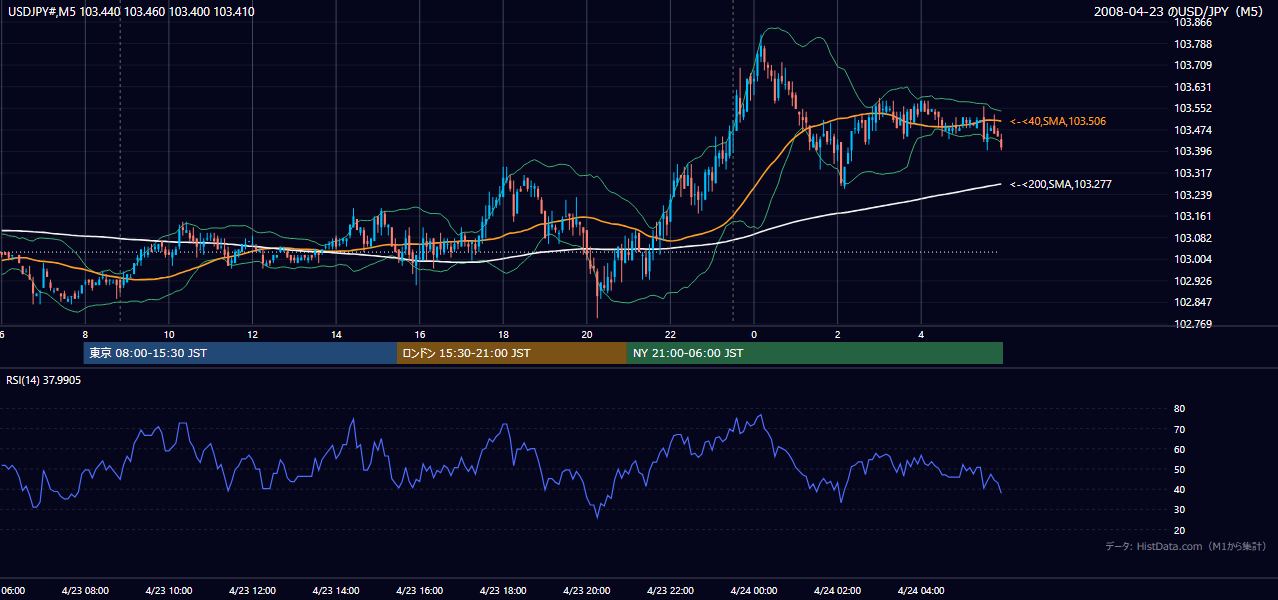The height and width of the screenshot is (600, 1278).
Task: Click hour label 10 under the price chart
Action: coord(169,335)
